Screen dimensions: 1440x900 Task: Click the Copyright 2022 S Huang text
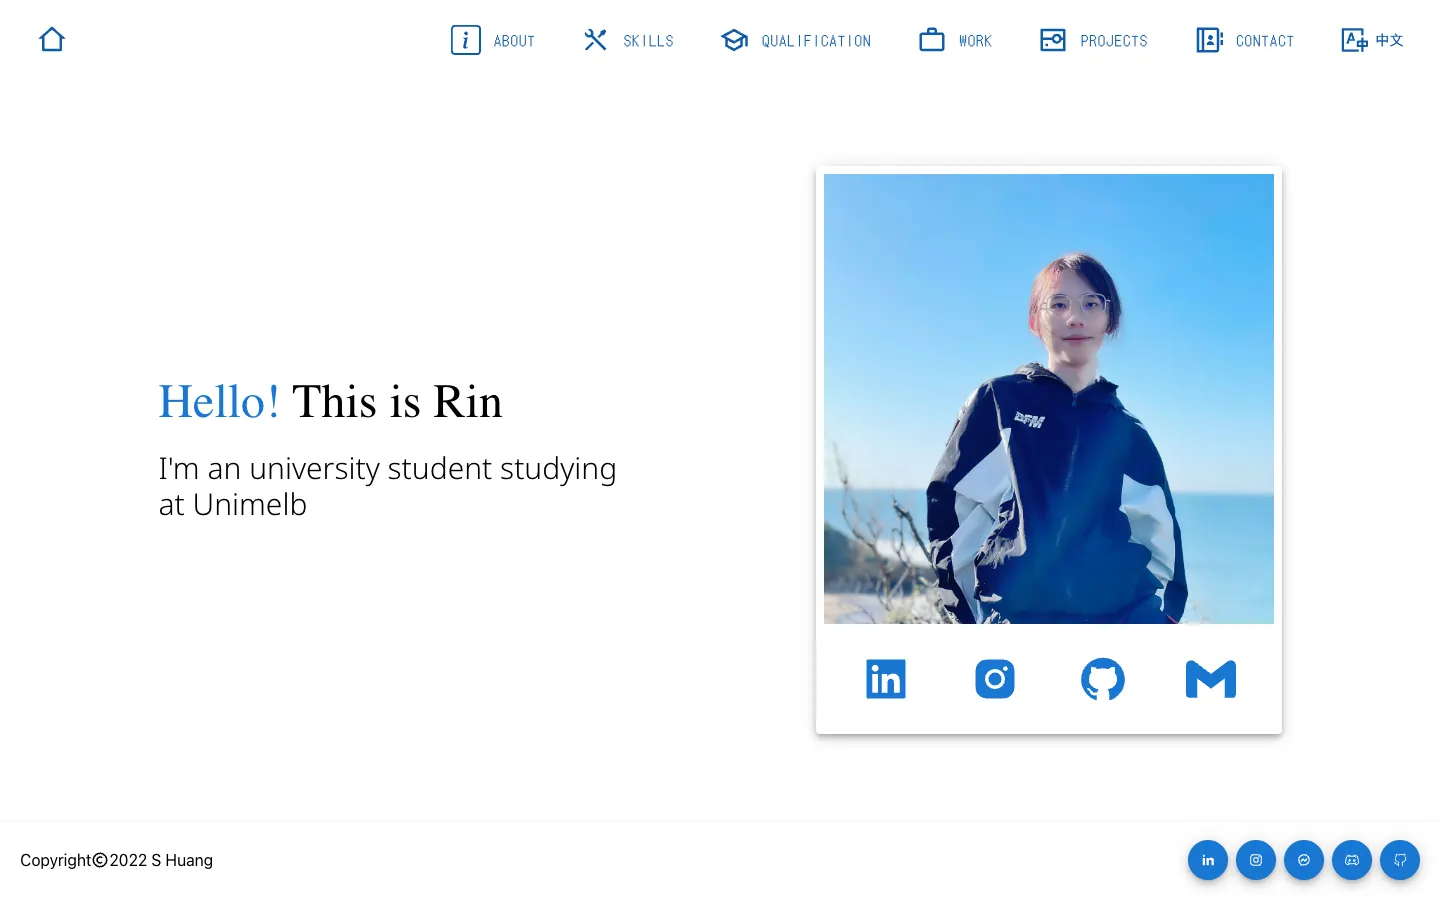(x=116, y=860)
